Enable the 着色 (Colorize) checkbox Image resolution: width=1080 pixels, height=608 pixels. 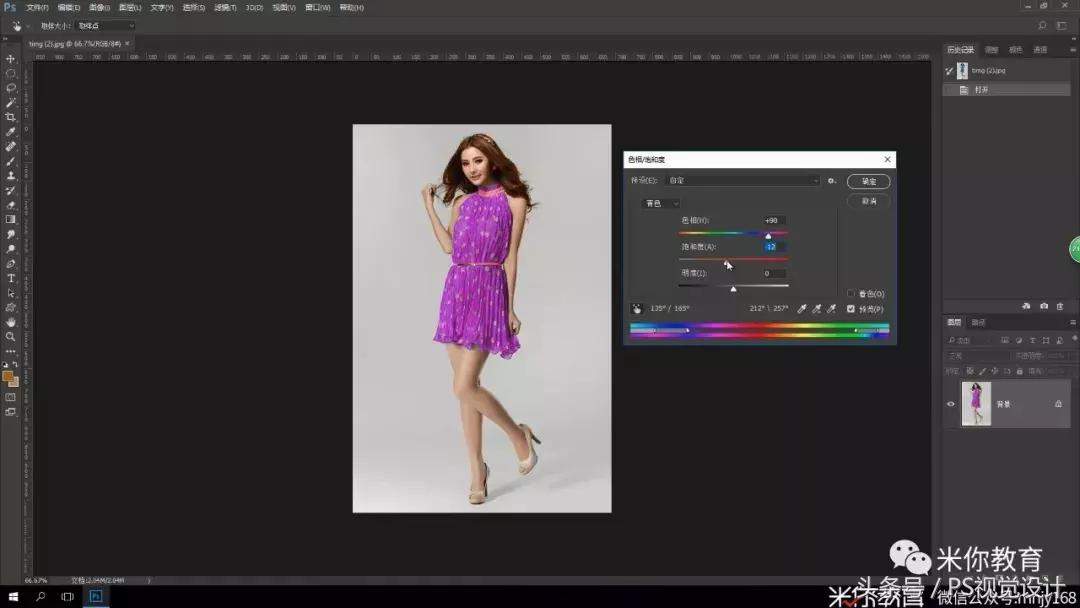851,294
